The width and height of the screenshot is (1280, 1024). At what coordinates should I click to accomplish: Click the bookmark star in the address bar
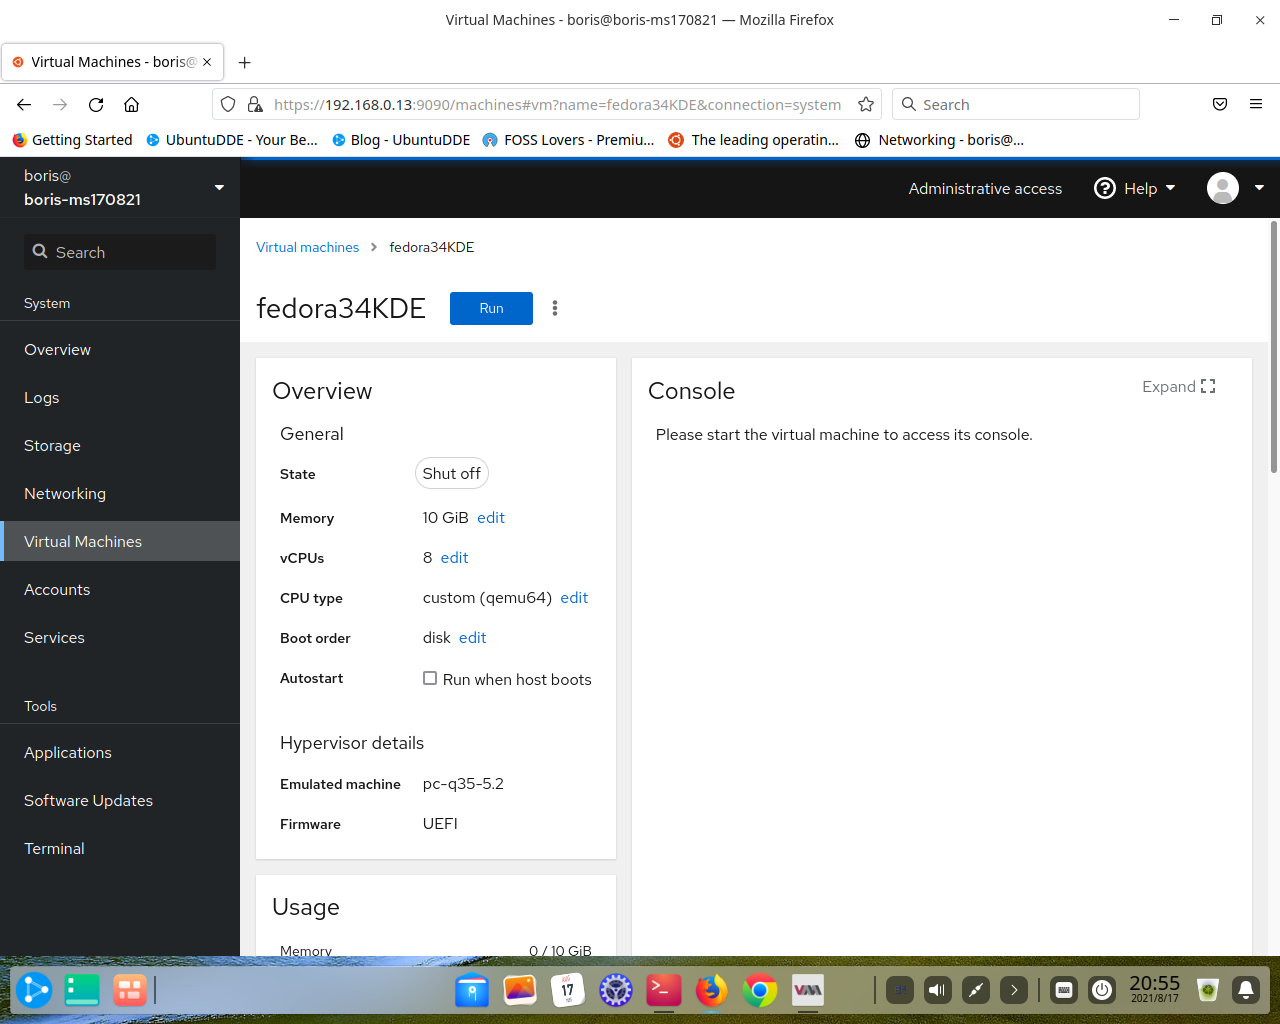866,104
